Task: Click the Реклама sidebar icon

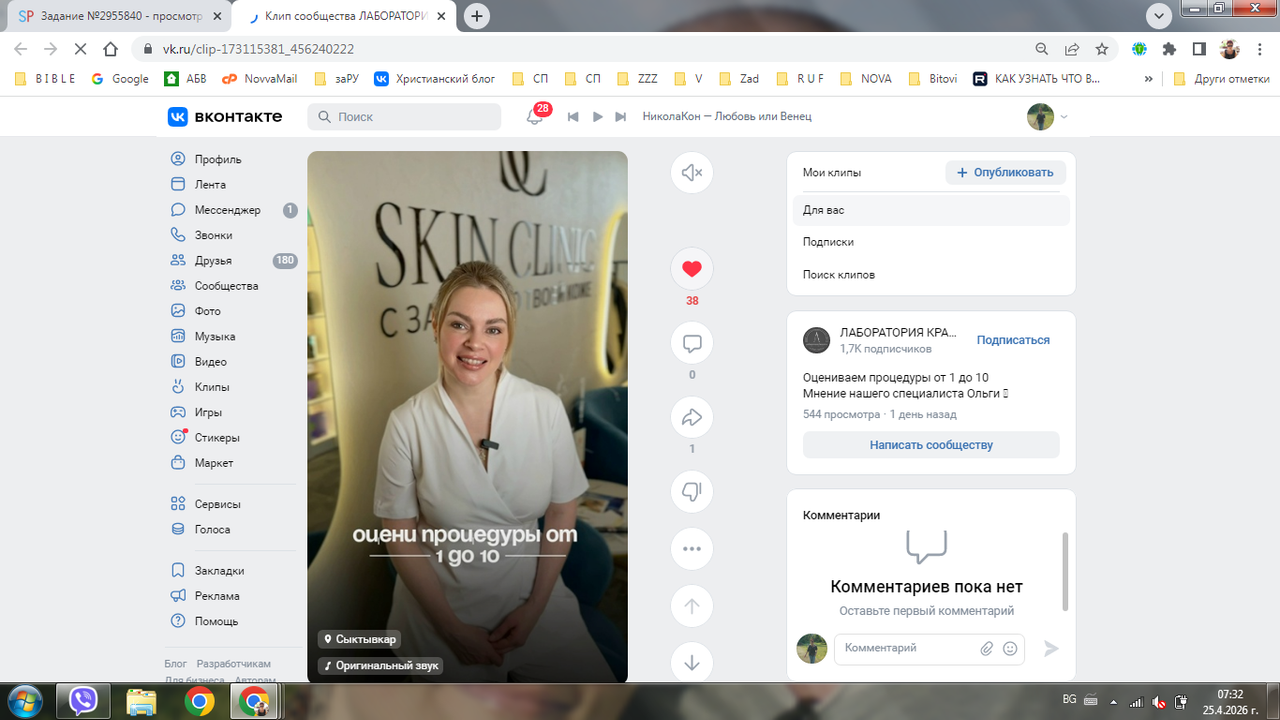Action: pyautogui.click(x=178, y=596)
